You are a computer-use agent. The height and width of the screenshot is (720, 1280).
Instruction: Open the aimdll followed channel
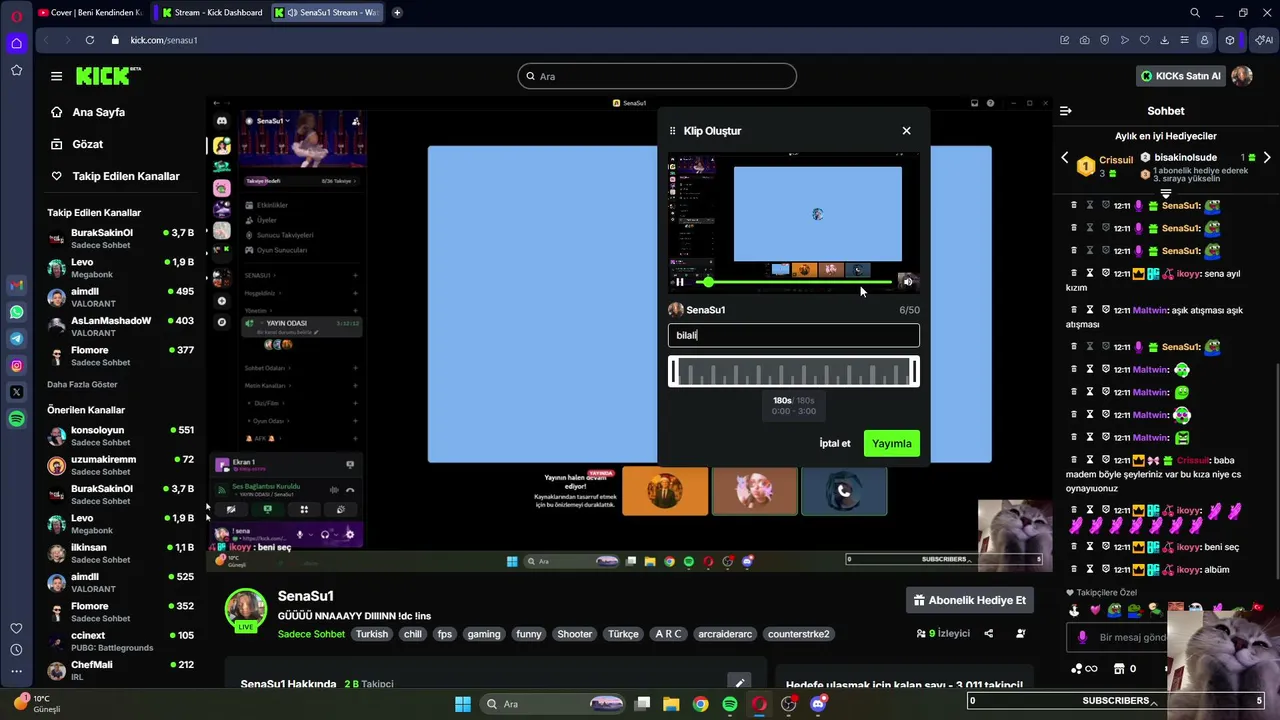(x=120, y=297)
